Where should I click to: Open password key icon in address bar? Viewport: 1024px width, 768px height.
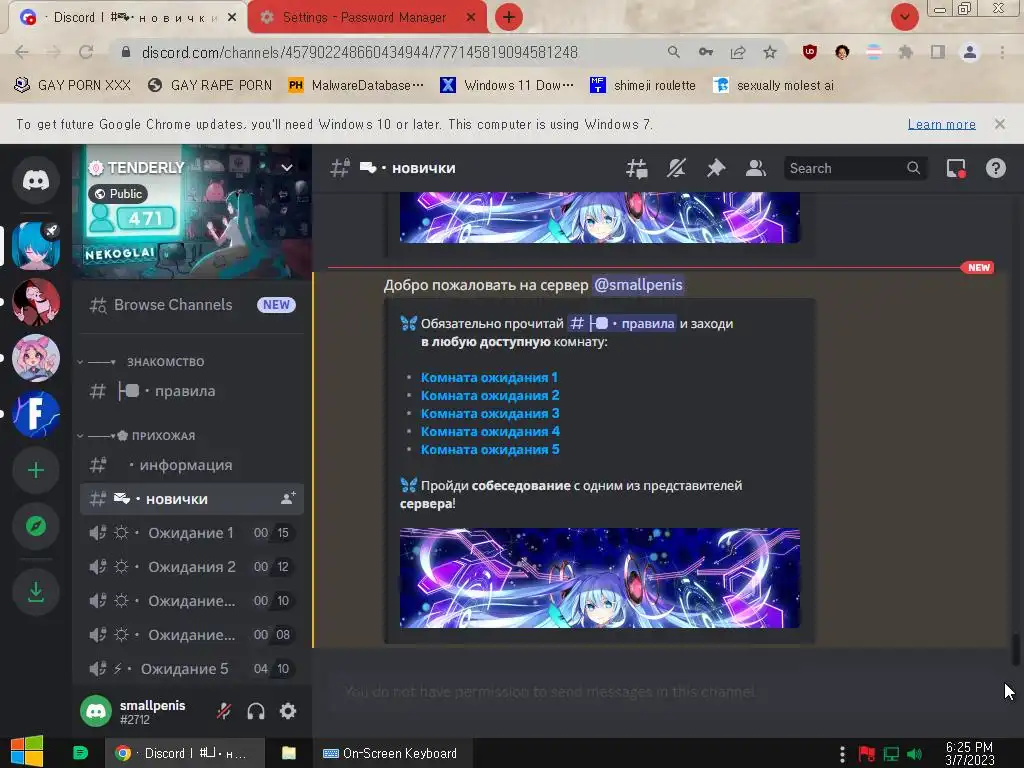[705, 52]
